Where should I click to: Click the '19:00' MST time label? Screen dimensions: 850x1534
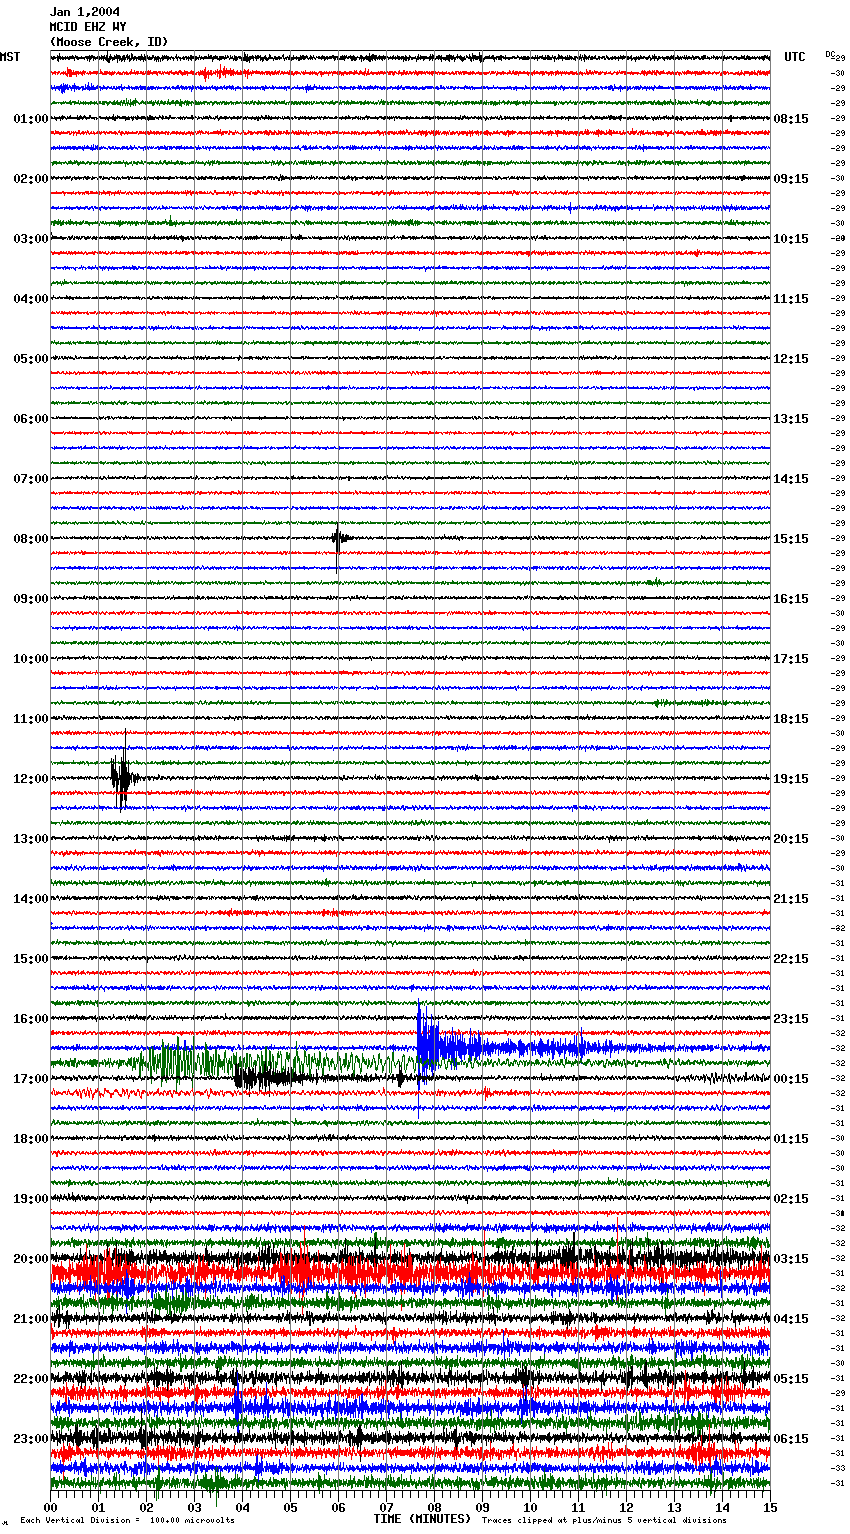[x=31, y=1199]
